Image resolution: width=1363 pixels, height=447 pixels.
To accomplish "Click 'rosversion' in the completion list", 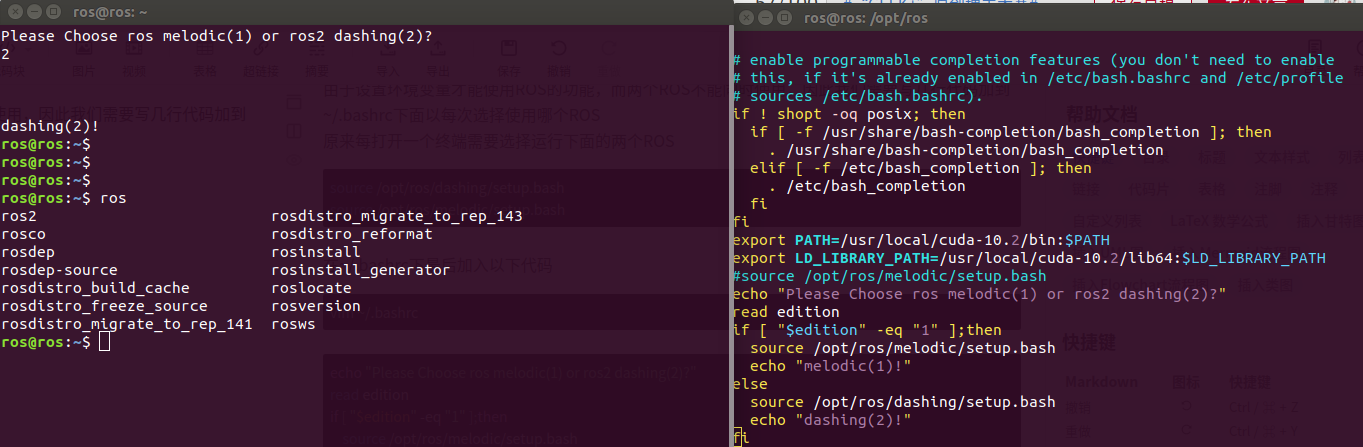I will (316, 306).
